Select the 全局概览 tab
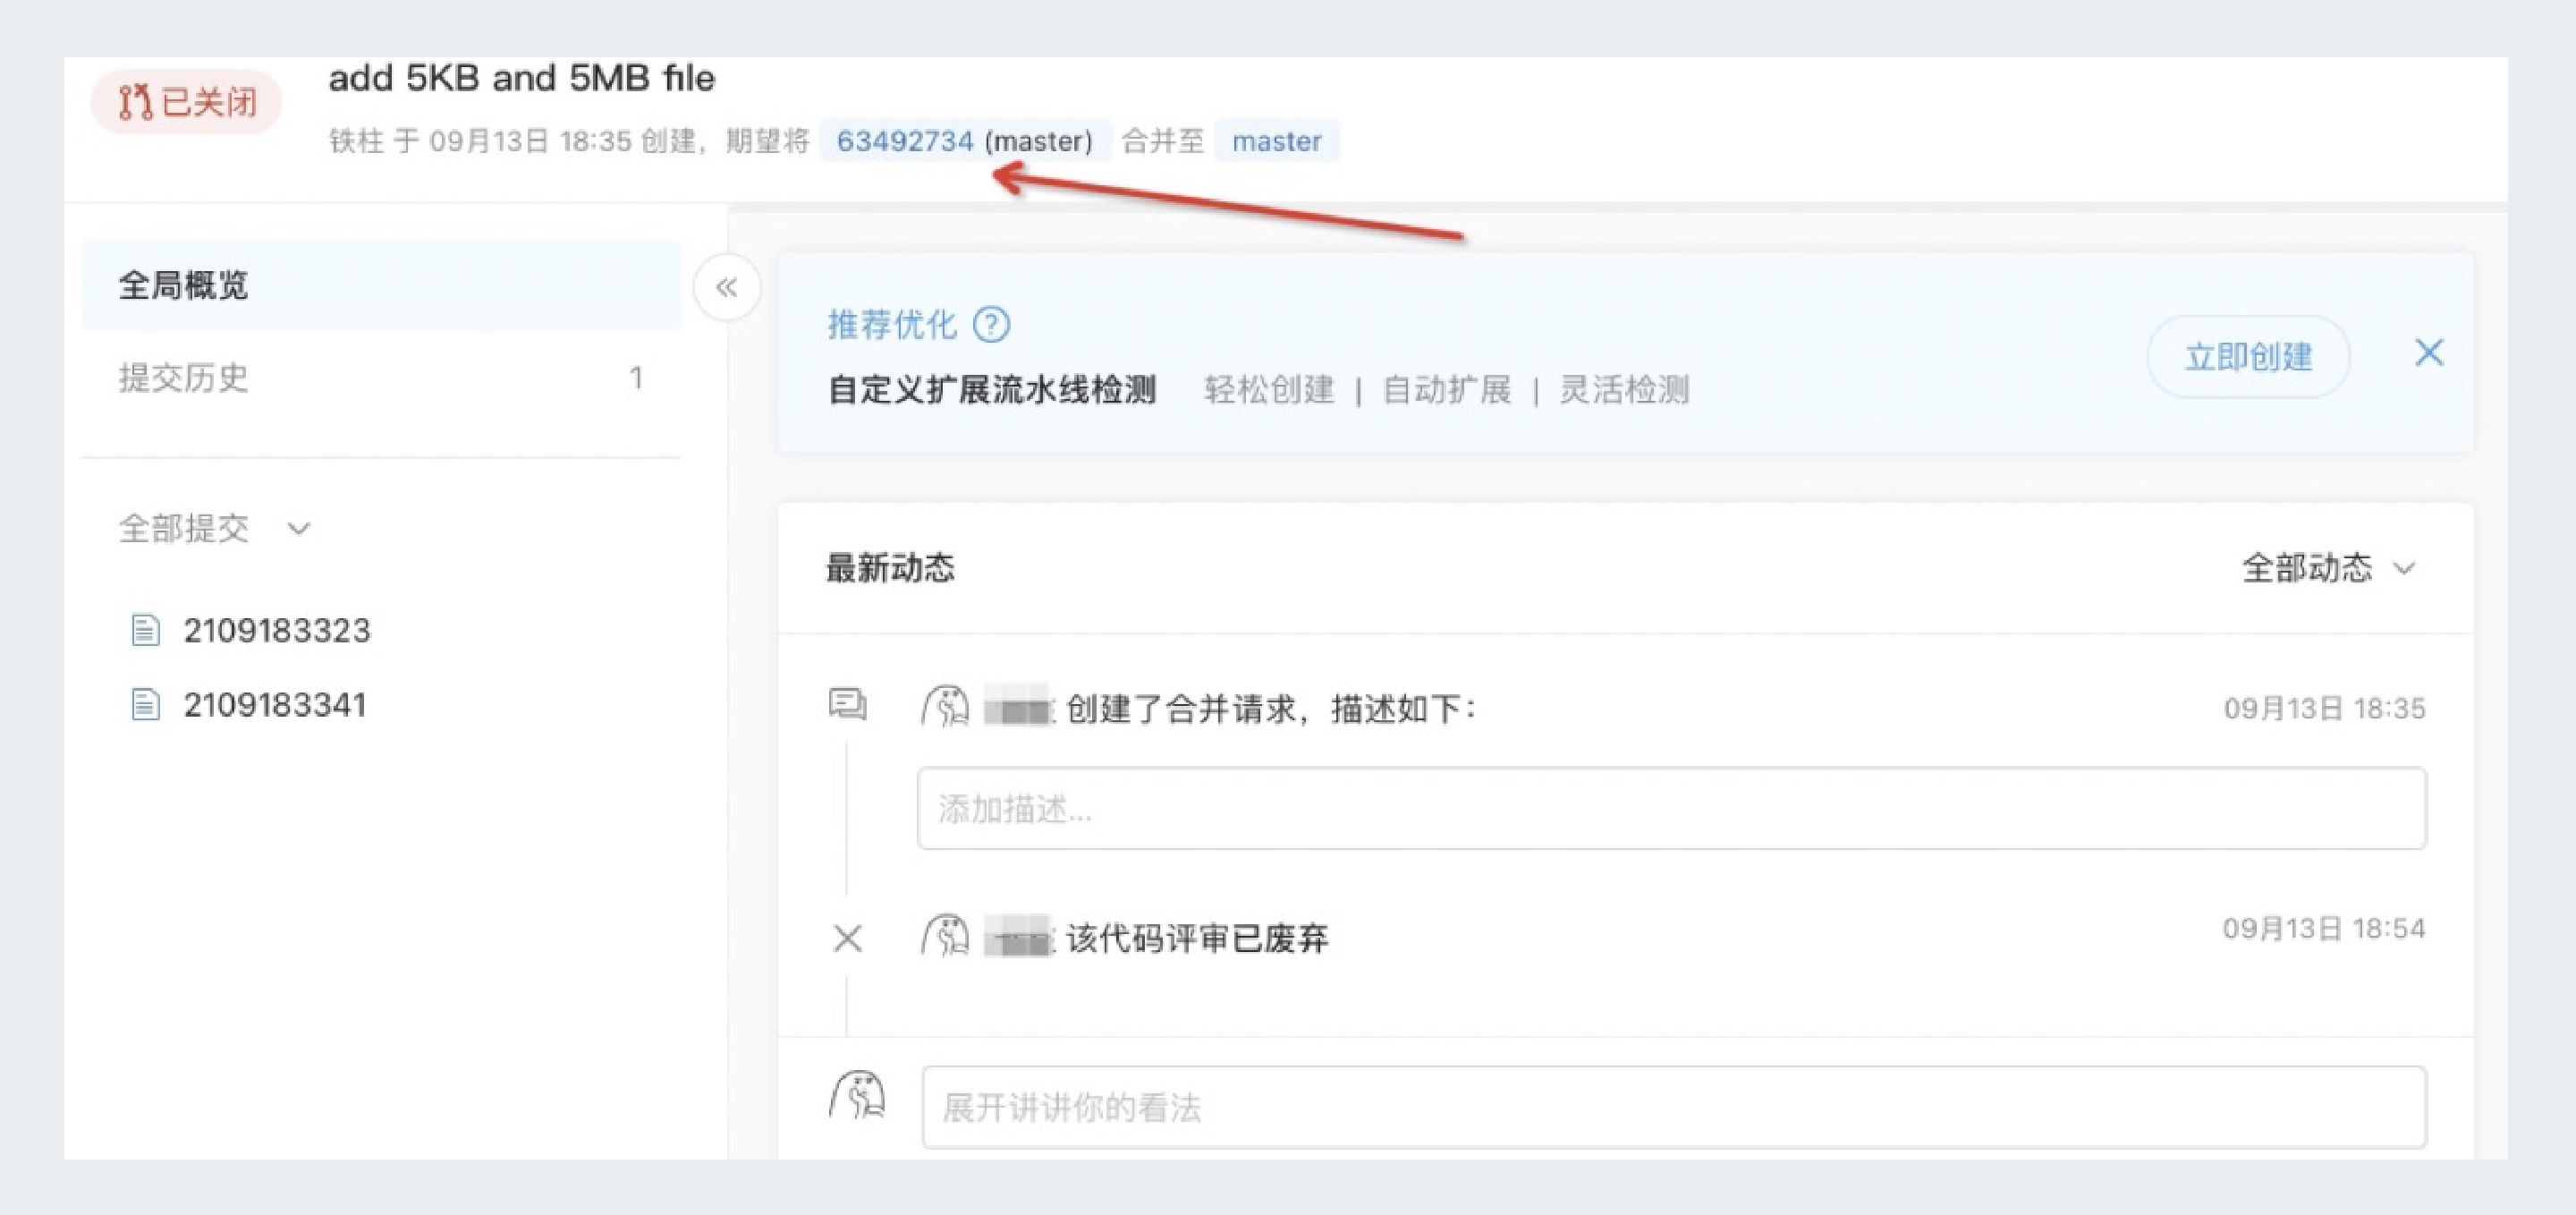This screenshot has height=1215, width=2576. point(381,285)
